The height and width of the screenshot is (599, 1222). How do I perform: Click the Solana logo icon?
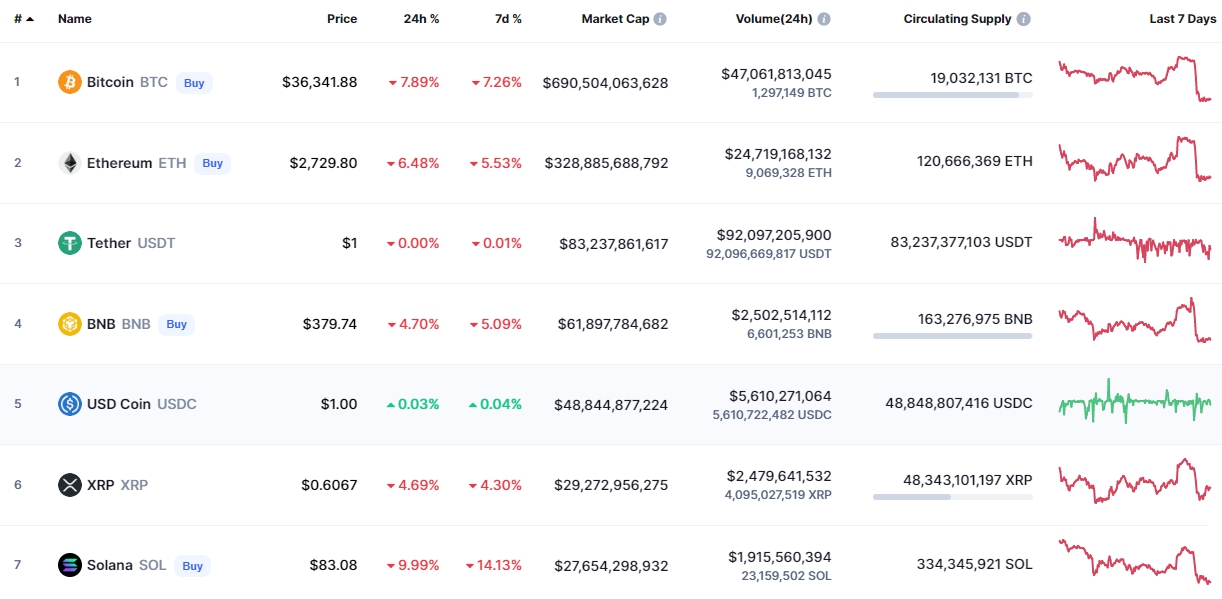point(70,565)
